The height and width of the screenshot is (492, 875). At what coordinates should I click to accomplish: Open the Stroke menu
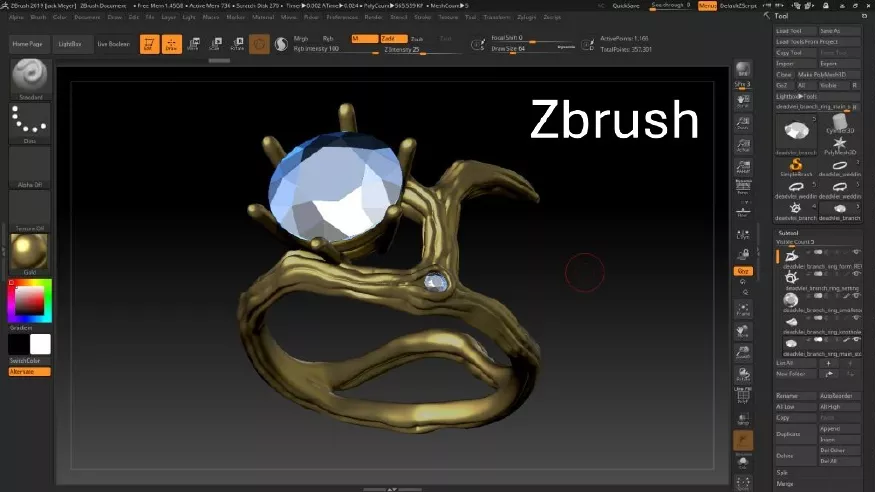tap(422, 17)
